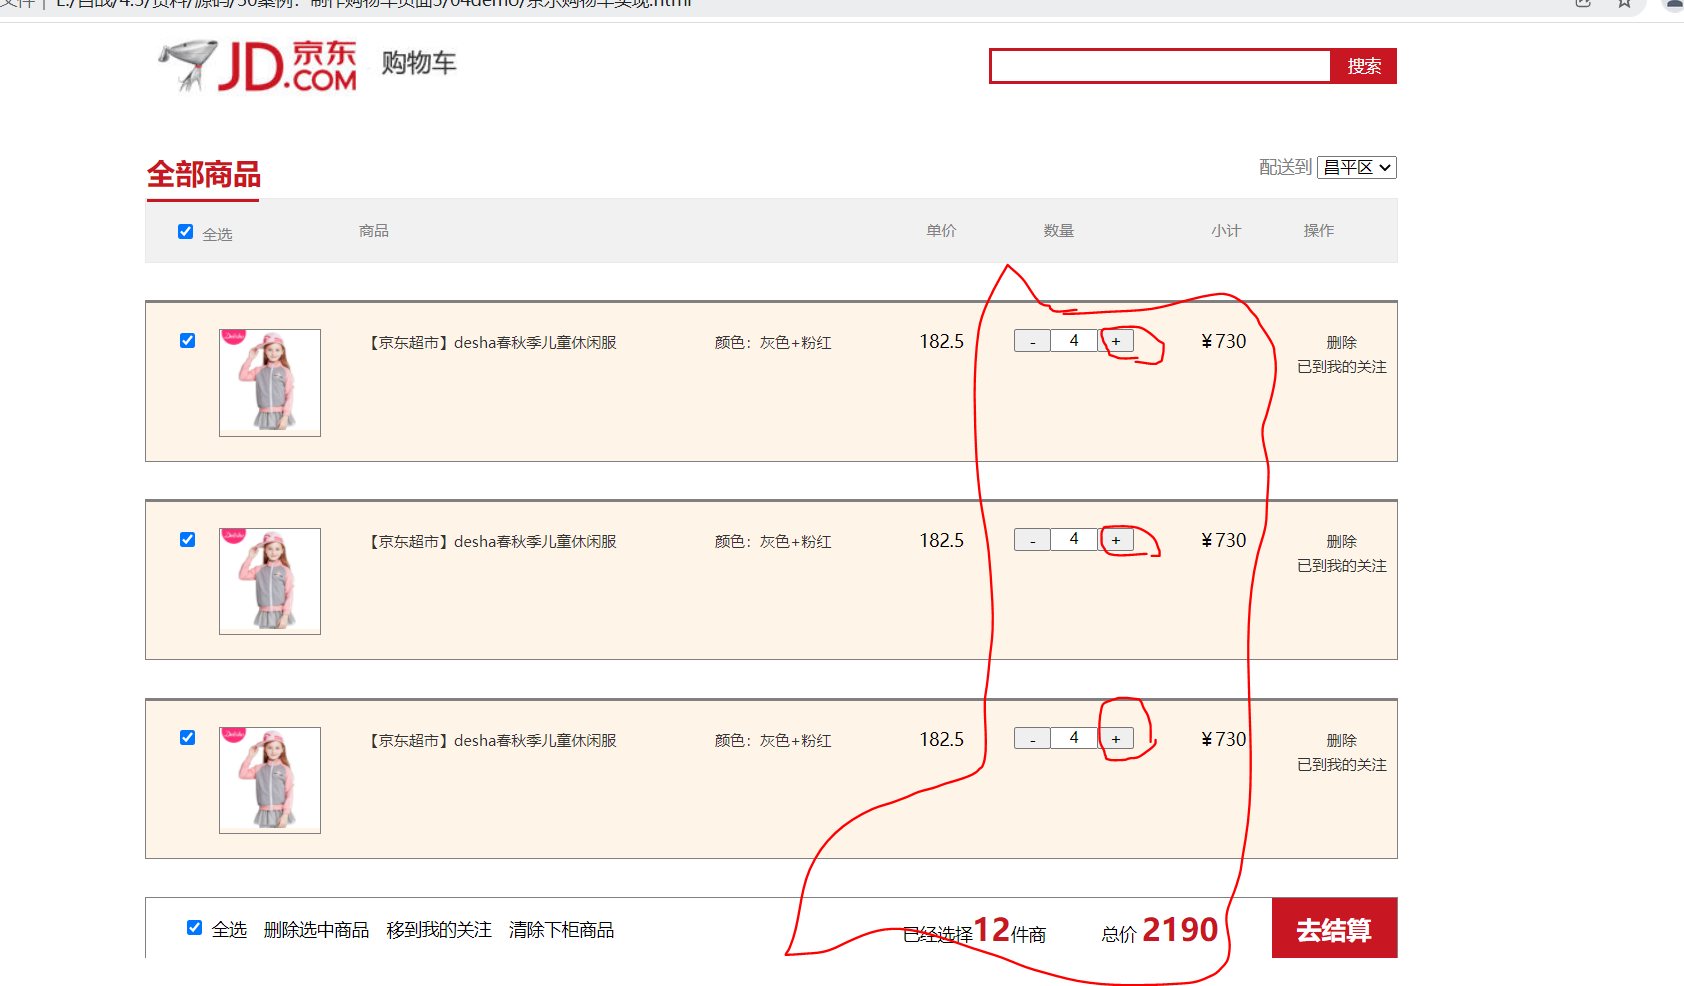Click the first product's subtotal ¥730
Image resolution: width=1684 pixels, height=986 pixels.
coord(1224,342)
